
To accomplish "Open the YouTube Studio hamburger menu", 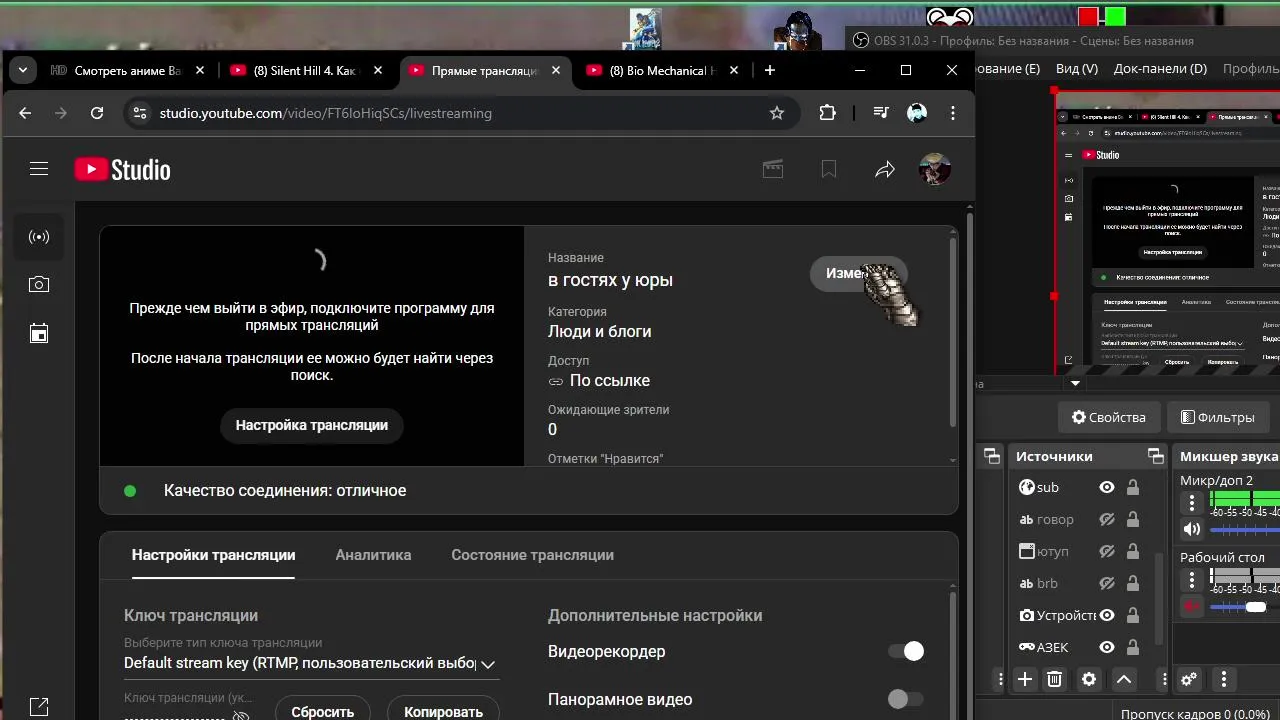I will click(x=39, y=169).
